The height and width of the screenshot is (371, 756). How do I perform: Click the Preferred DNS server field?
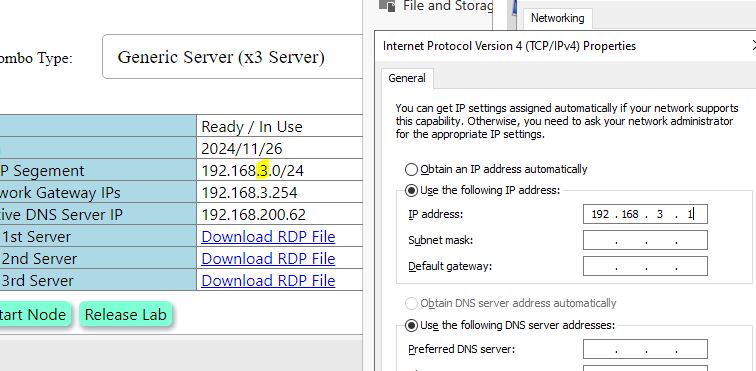tap(645, 349)
